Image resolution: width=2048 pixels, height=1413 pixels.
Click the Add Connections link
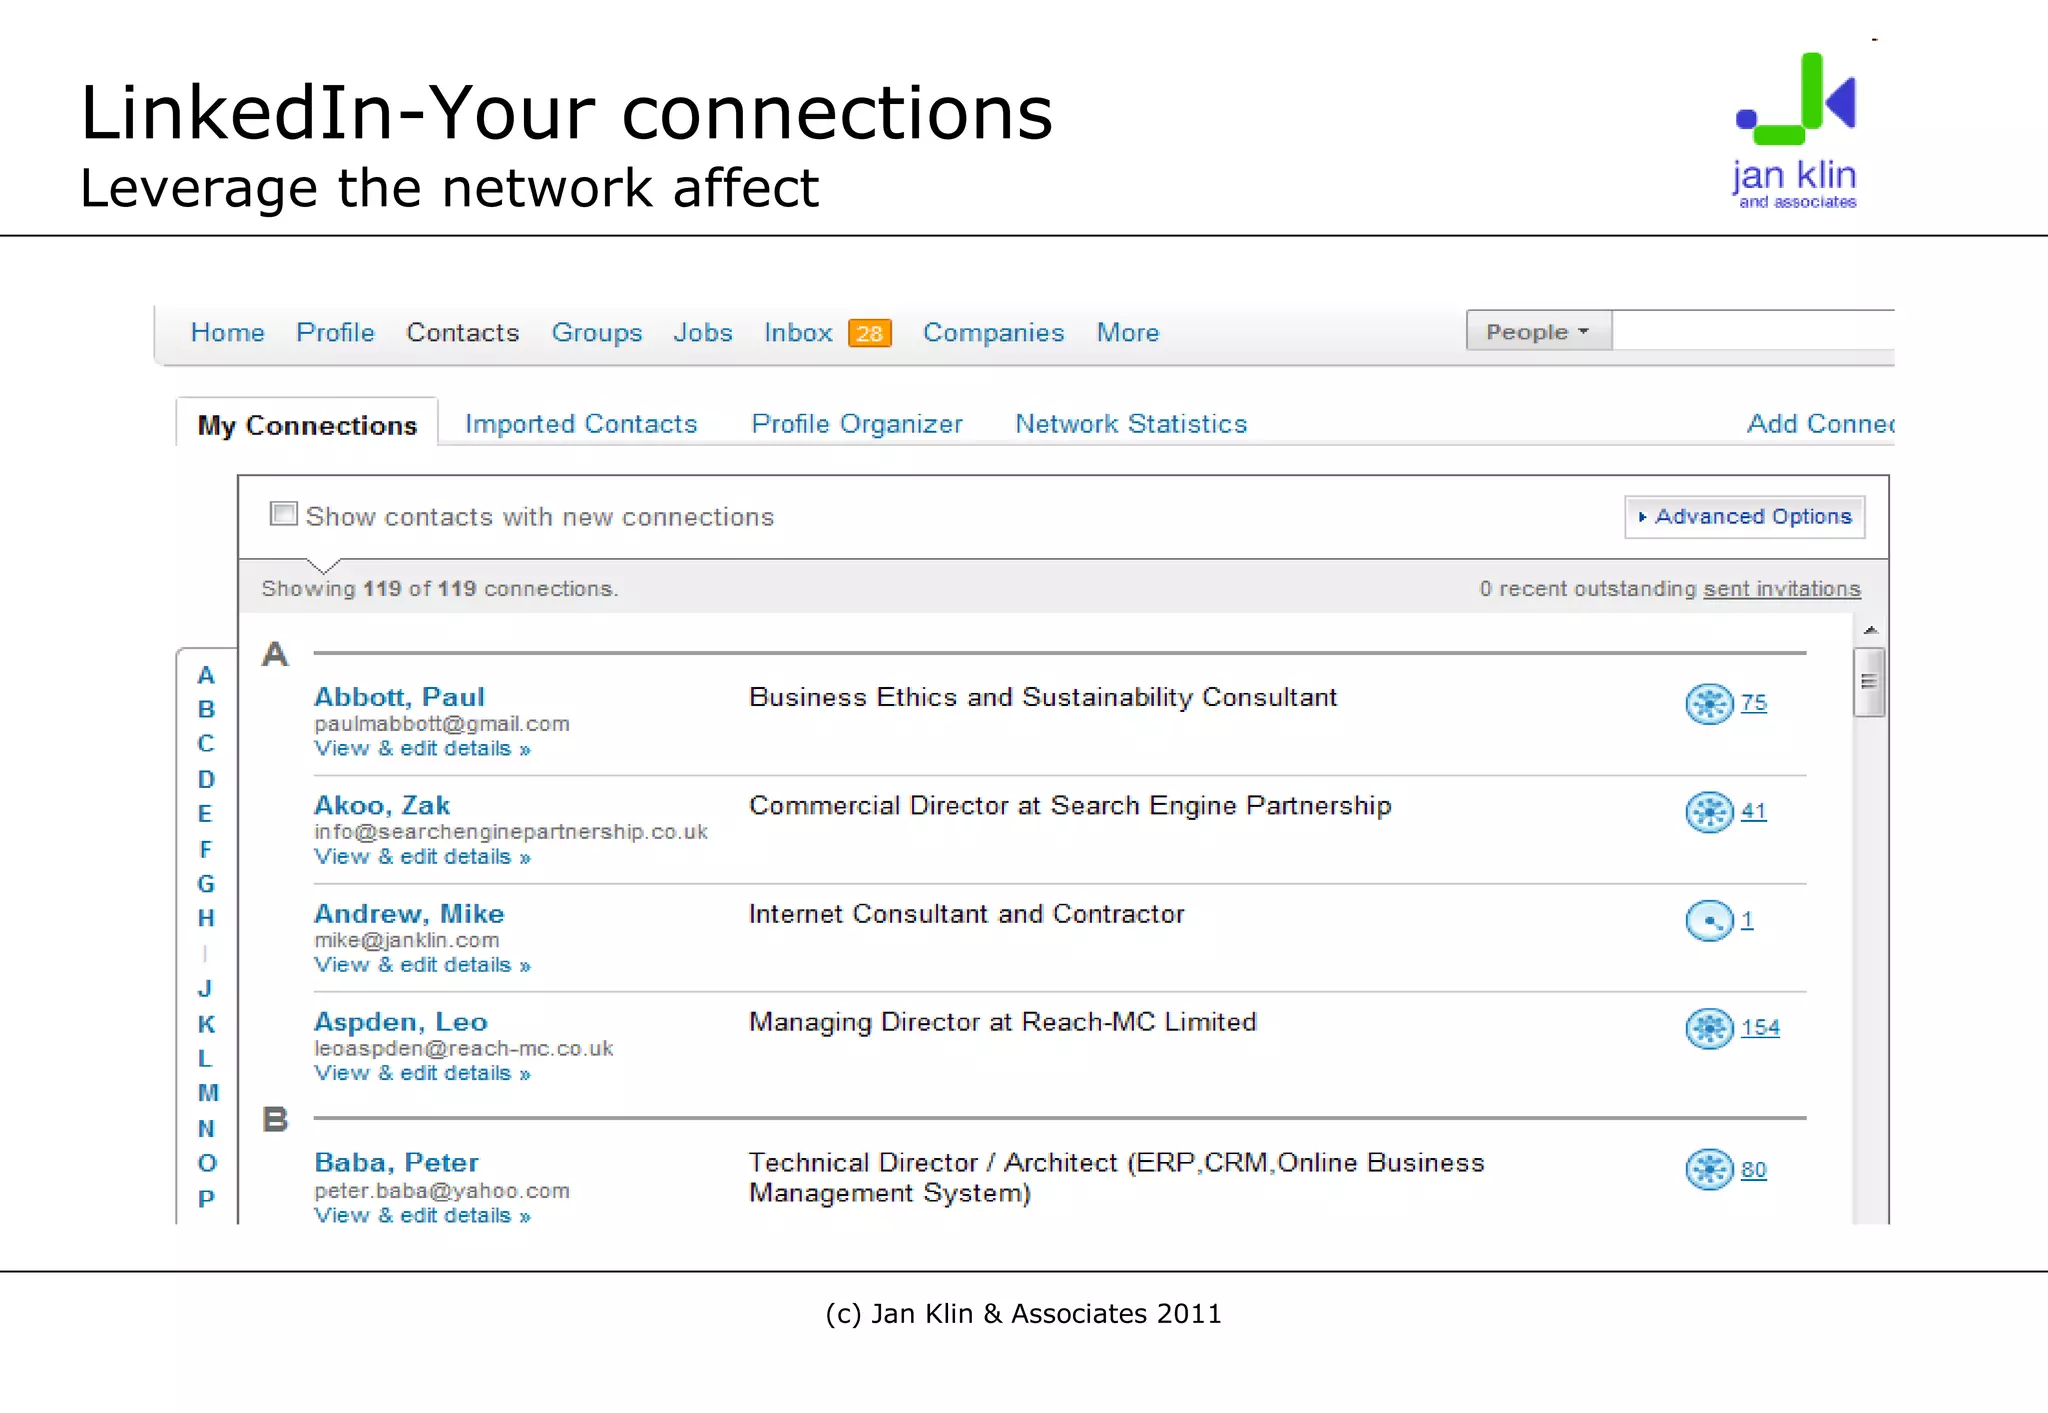coord(1820,424)
